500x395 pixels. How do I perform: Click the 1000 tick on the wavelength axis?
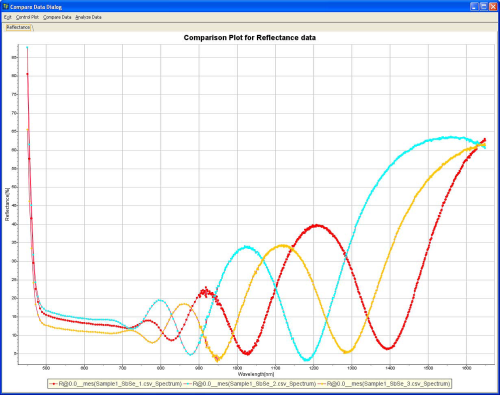point(237,368)
